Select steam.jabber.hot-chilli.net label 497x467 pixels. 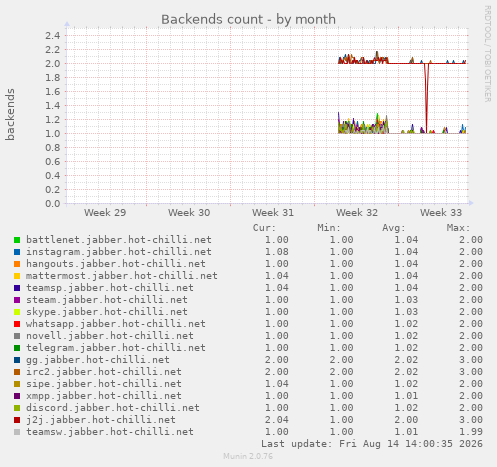tap(107, 300)
